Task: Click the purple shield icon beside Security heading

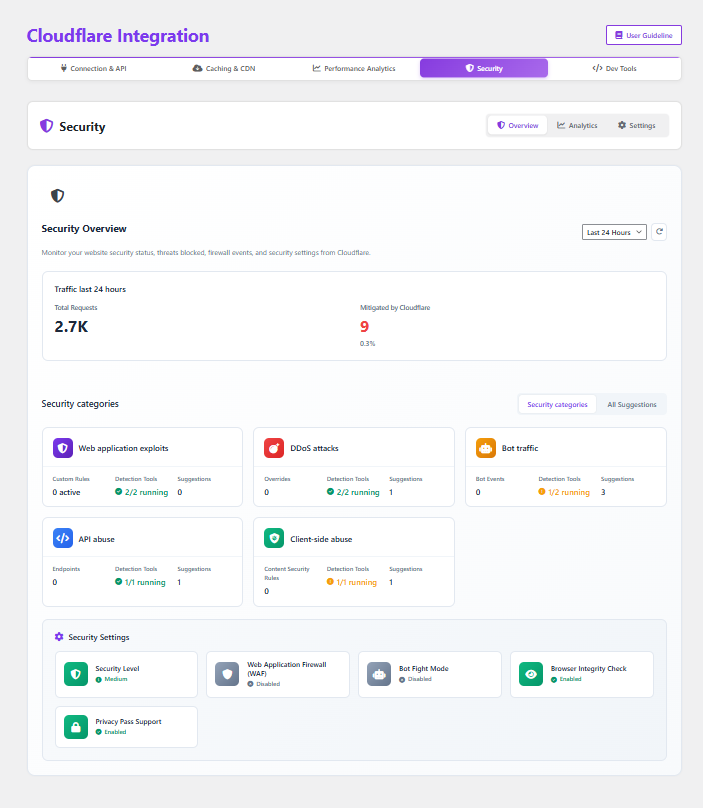Action: pos(46,126)
